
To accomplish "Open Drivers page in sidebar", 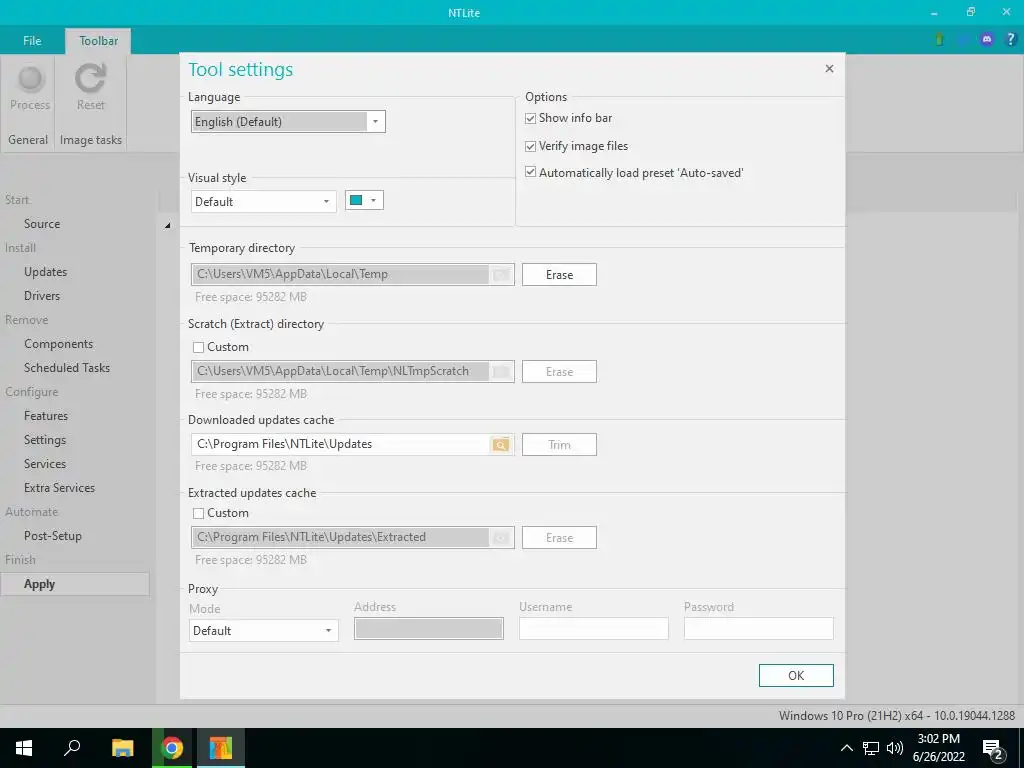I will (42, 296).
